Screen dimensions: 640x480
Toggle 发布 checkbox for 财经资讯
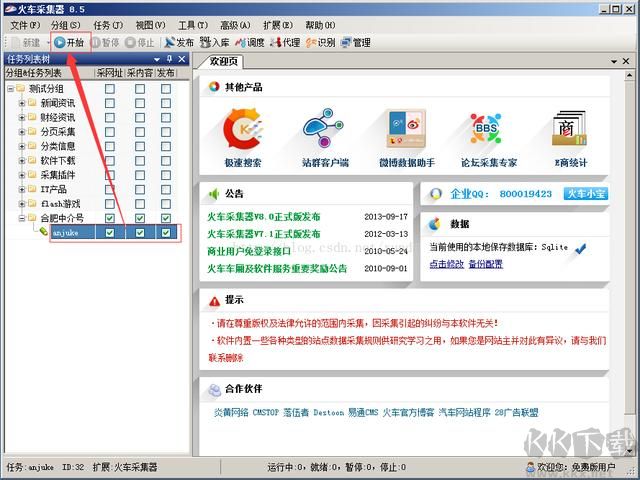(x=166, y=118)
